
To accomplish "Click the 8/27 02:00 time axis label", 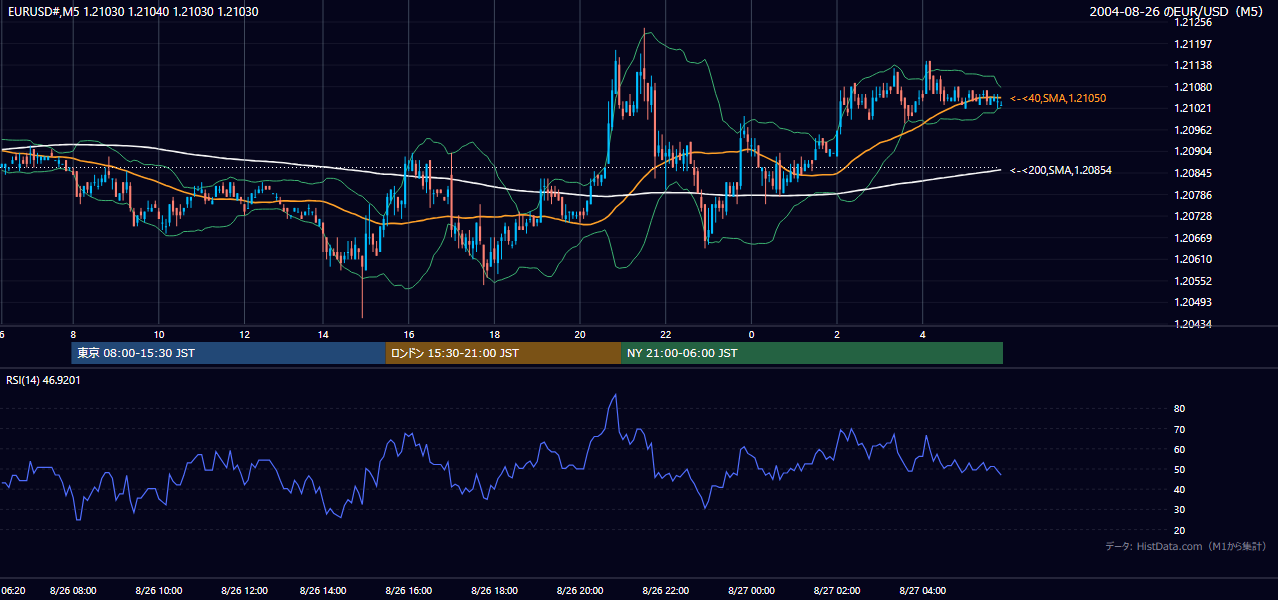I will [x=836, y=591].
